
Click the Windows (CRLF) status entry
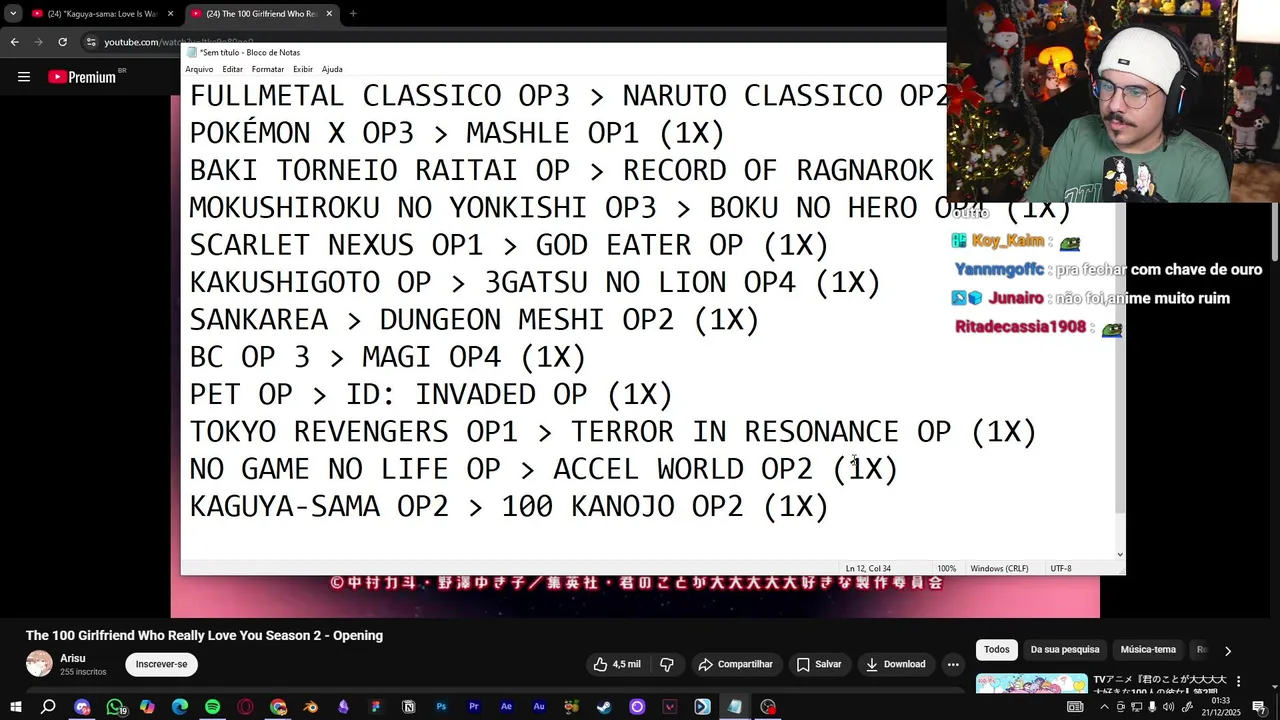click(x=999, y=568)
